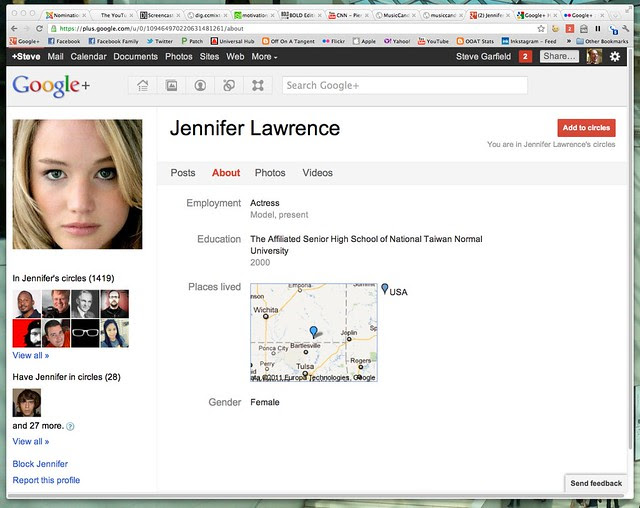Click Report this profile link
This screenshot has height=508, width=640.
(x=46, y=480)
